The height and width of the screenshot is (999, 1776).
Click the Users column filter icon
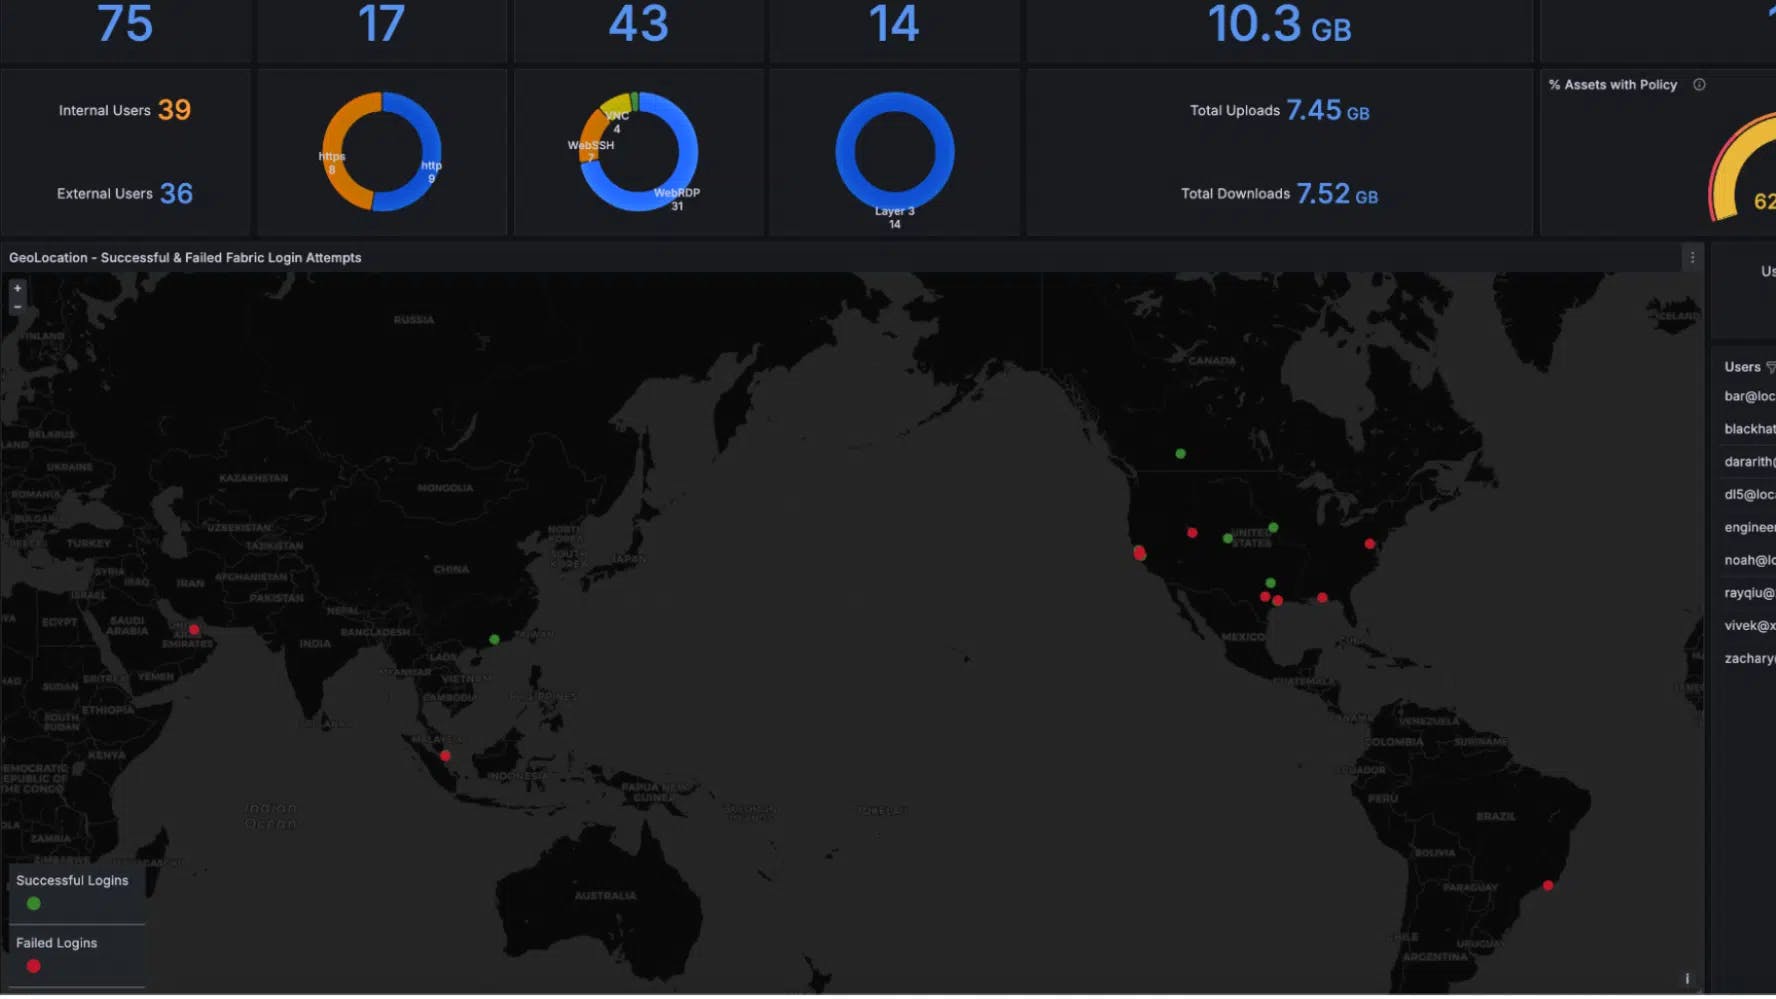(1770, 367)
